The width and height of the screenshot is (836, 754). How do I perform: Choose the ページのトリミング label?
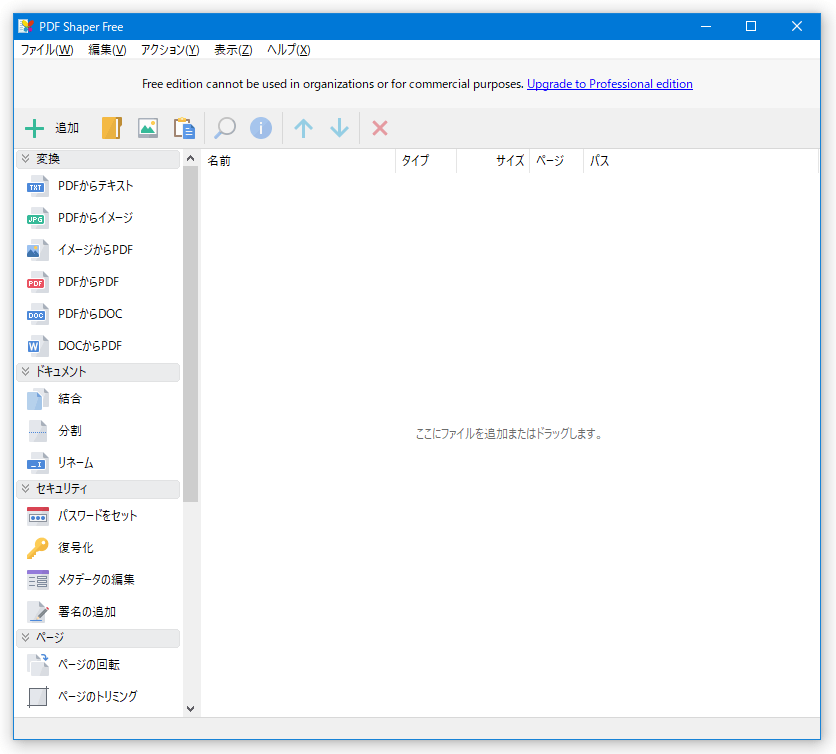98,696
